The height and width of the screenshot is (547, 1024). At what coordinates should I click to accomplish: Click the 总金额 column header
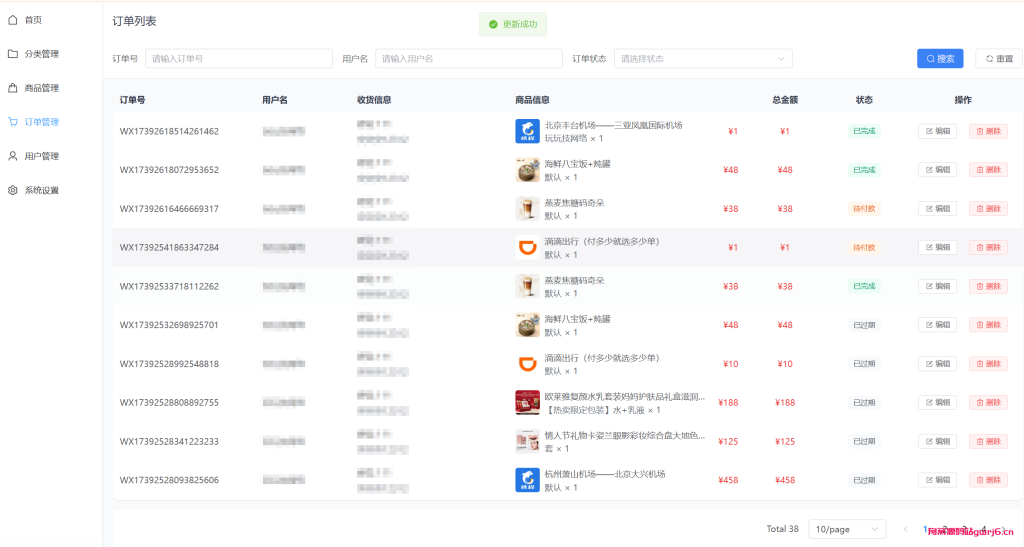785,100
